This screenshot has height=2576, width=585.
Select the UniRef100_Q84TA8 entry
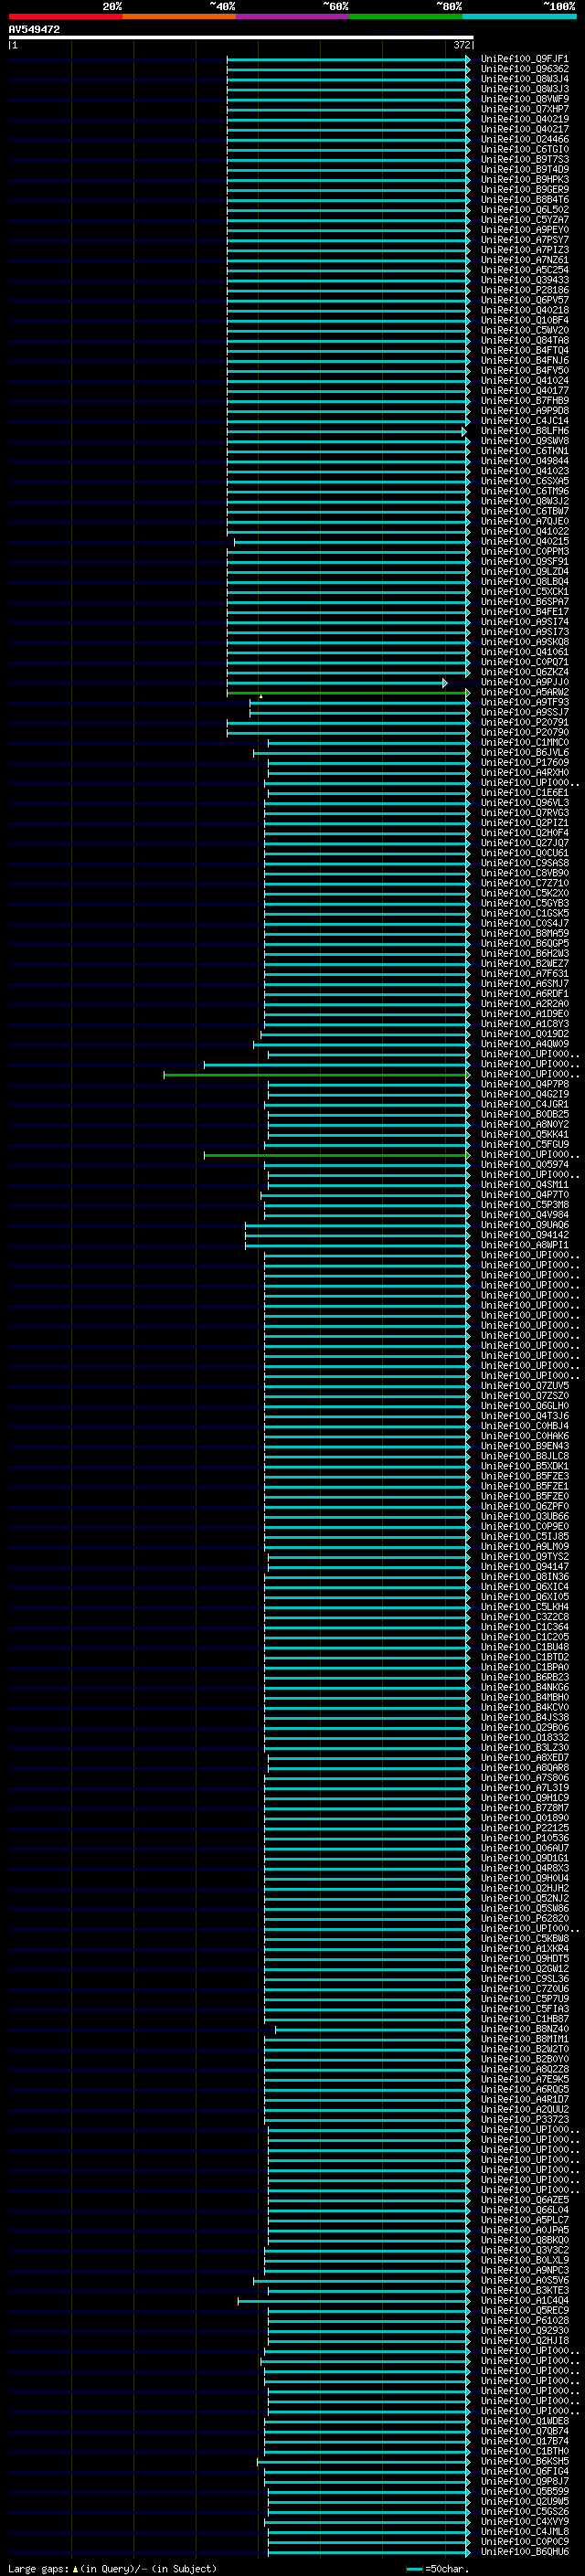click(524, 340)
